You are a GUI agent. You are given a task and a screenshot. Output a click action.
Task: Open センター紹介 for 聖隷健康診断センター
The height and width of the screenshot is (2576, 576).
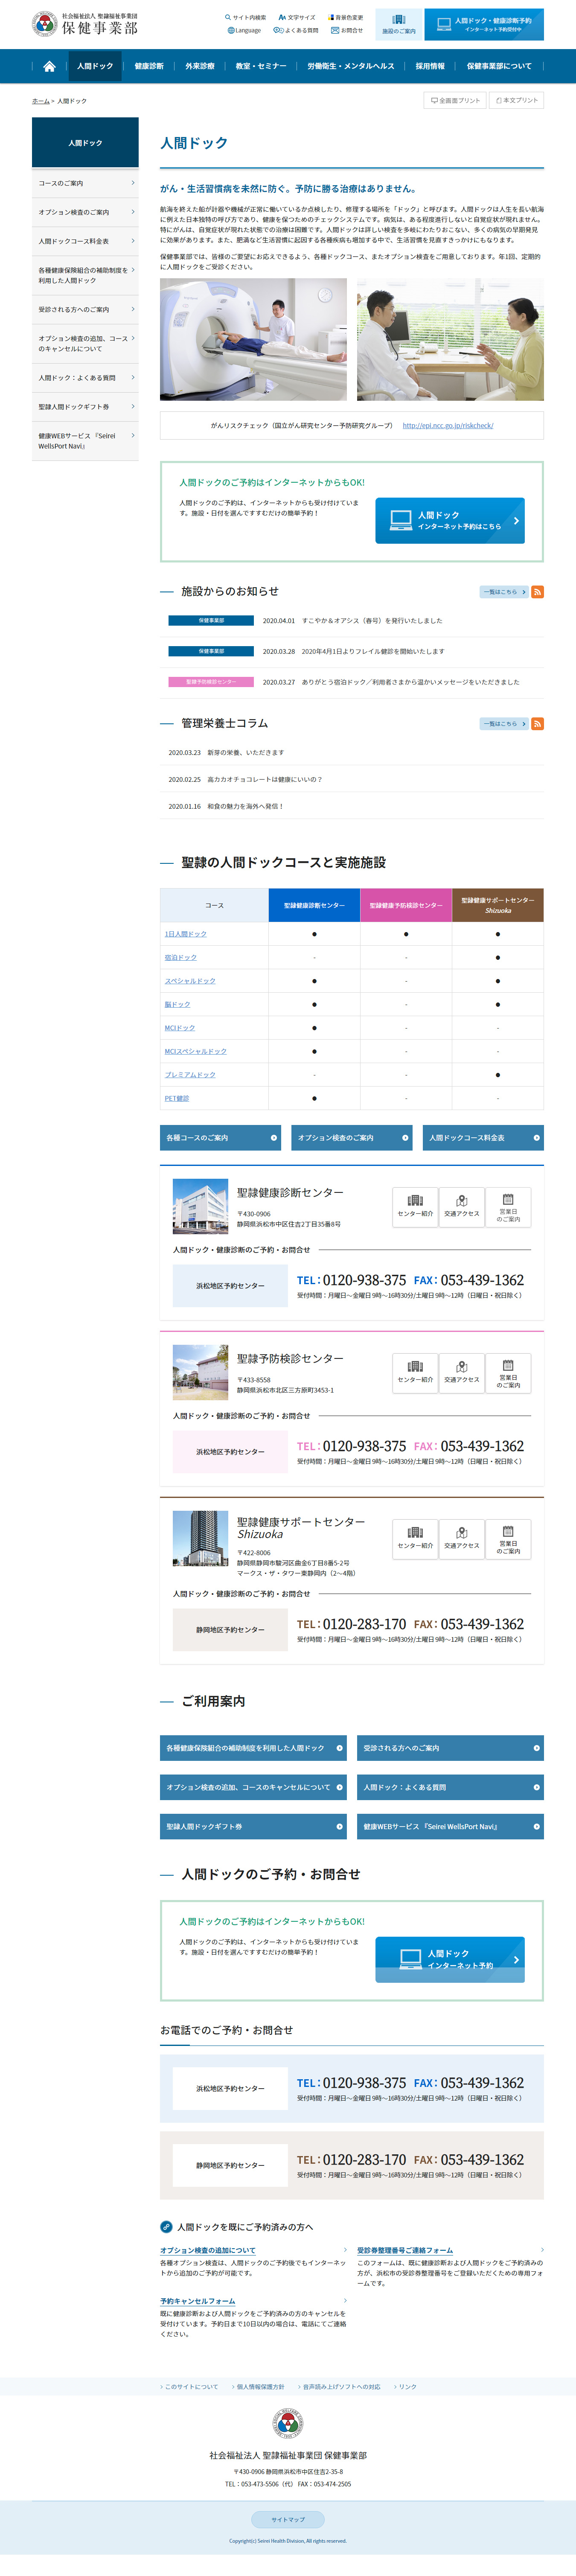[415, 1207]
